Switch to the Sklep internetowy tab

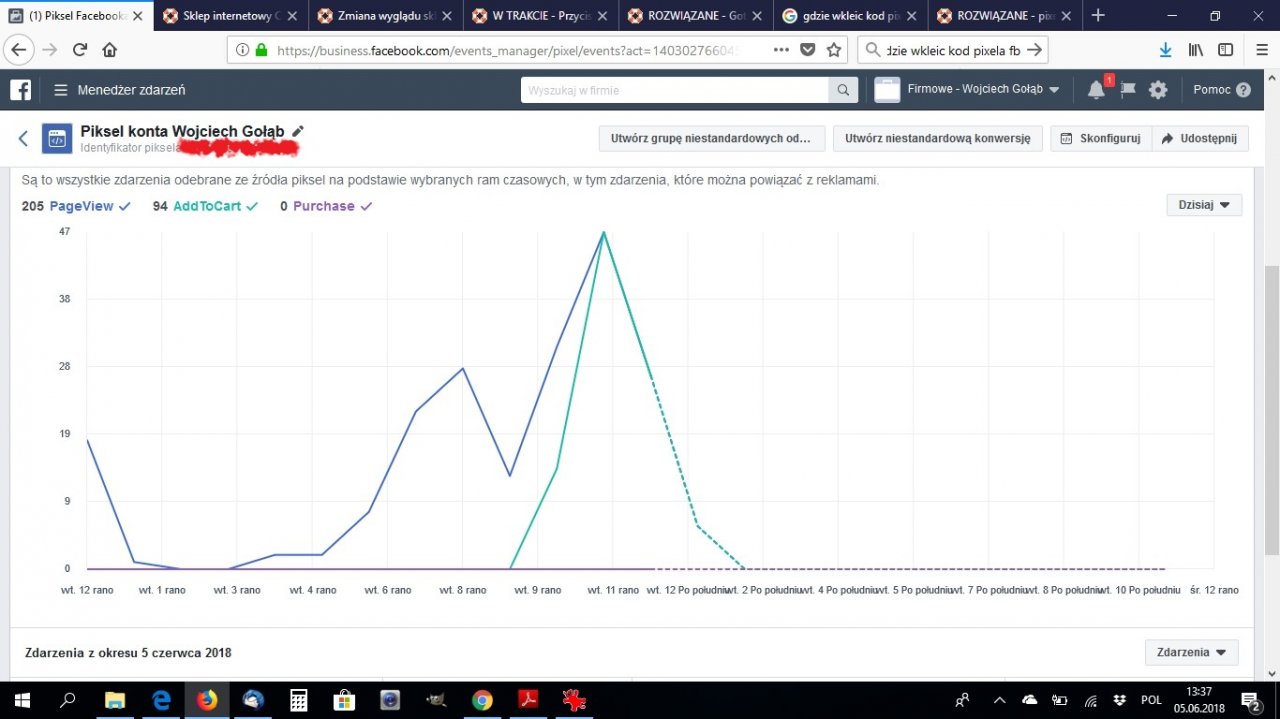[229, 15]
